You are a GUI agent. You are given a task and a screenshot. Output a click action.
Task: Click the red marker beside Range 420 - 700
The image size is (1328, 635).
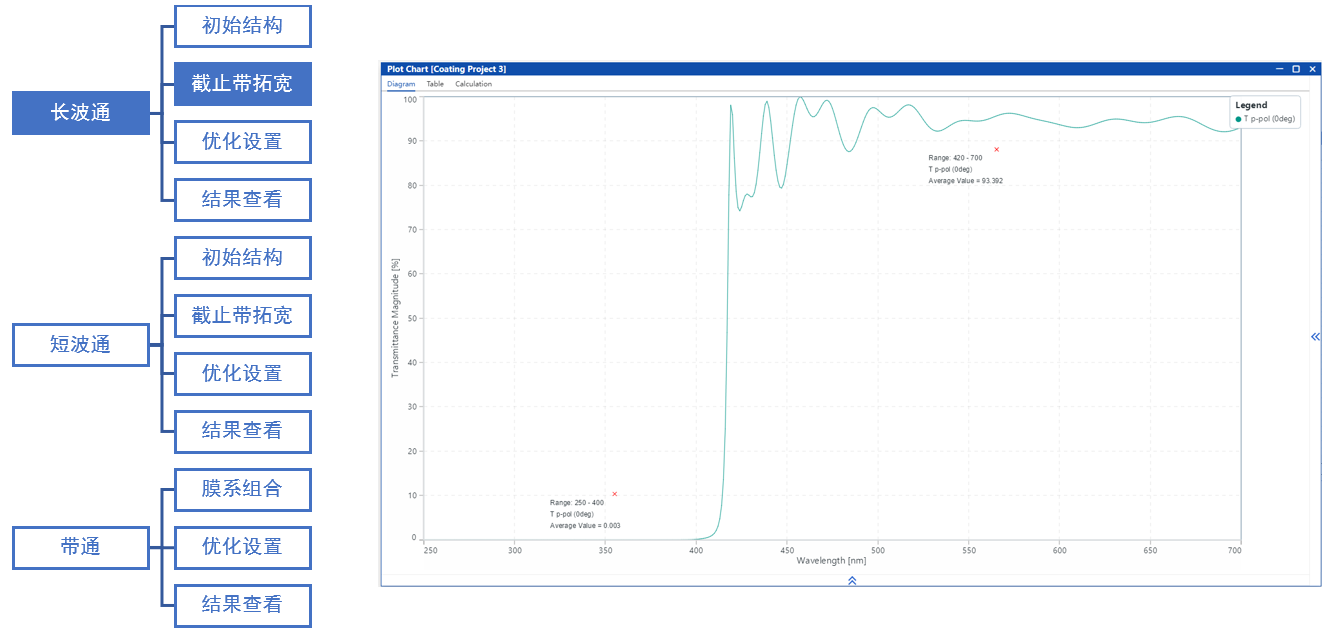coord(996,149)
